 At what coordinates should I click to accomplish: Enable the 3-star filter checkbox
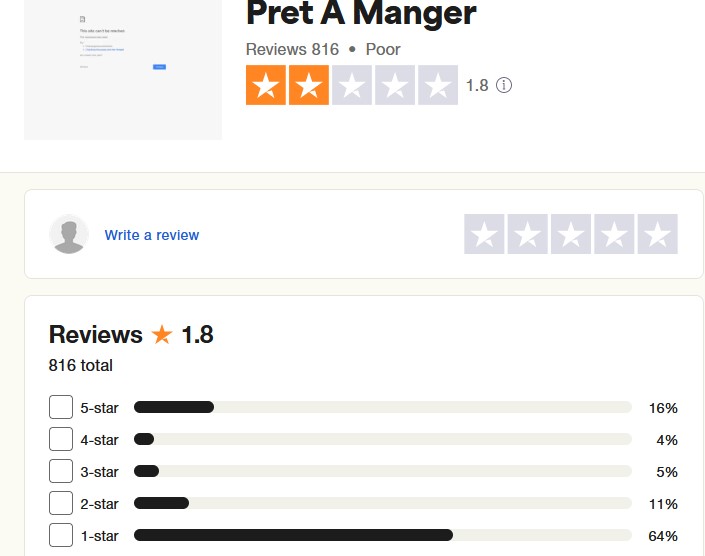[61, 471]
